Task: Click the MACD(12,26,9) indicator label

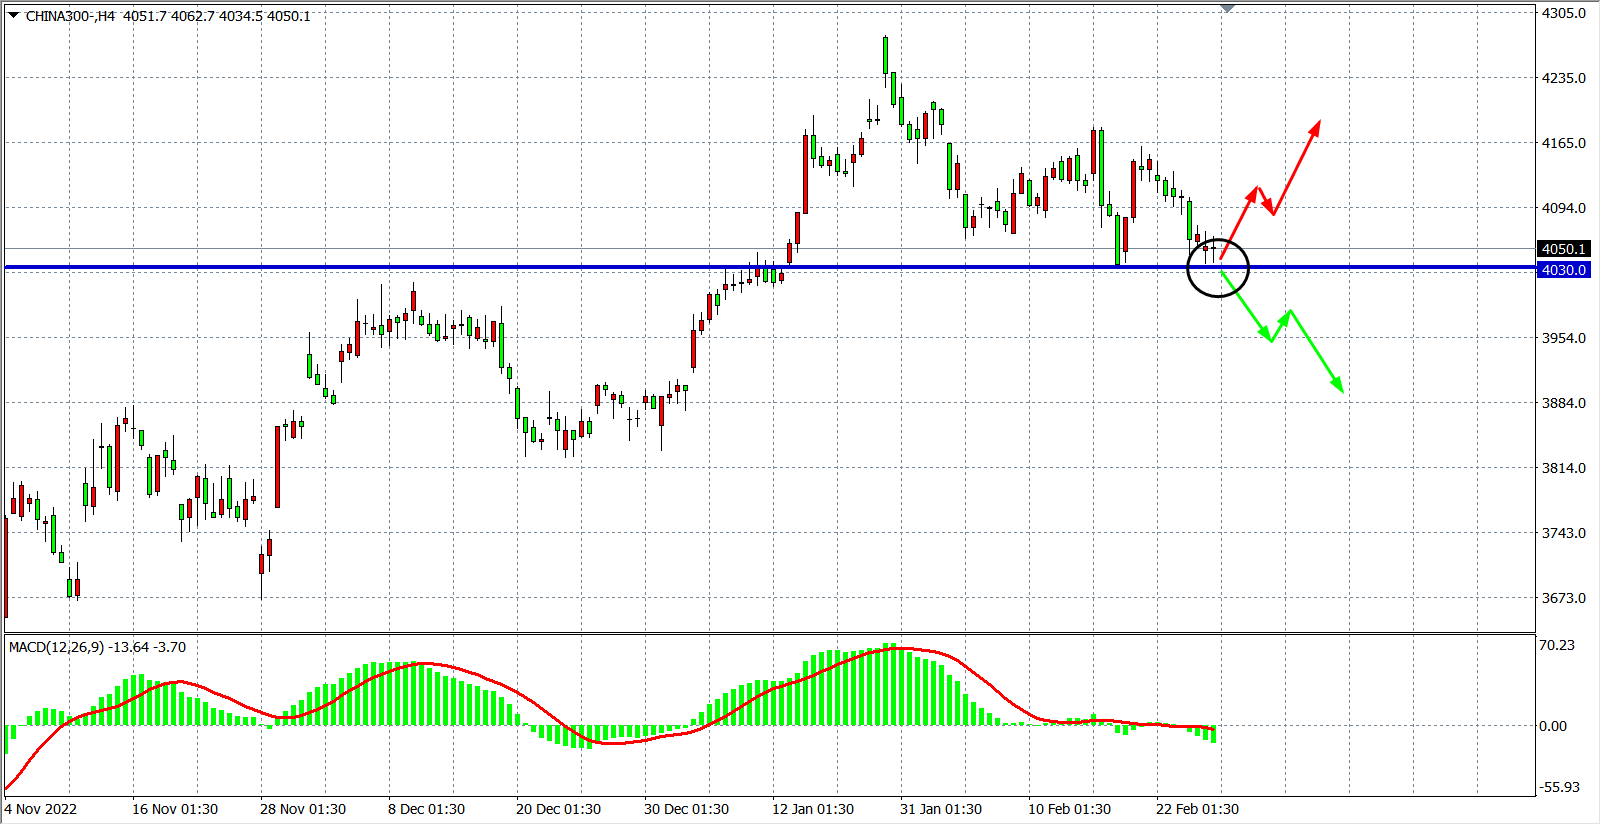Action: point(97,647)
